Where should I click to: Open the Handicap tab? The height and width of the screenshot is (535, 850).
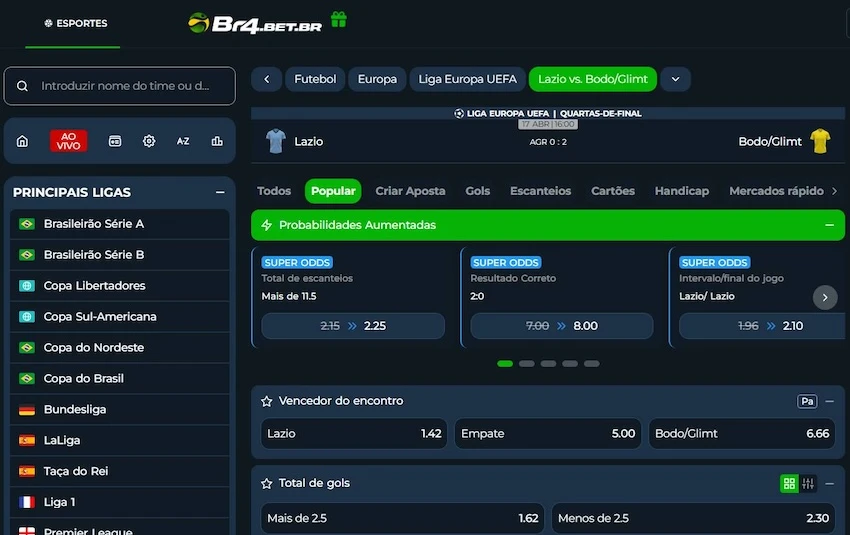pos(681,191)
